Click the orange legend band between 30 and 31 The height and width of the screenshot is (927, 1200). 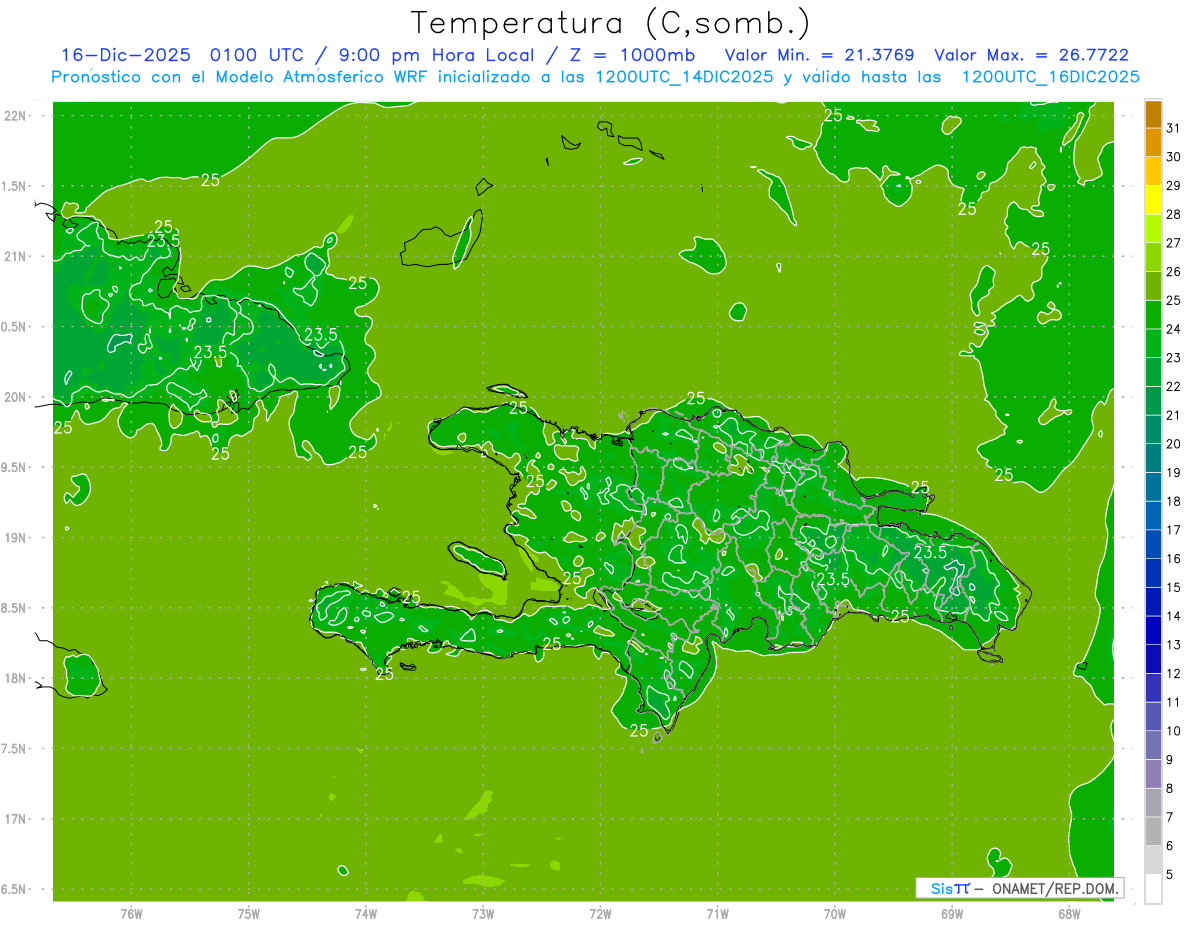coord(1153,142)
